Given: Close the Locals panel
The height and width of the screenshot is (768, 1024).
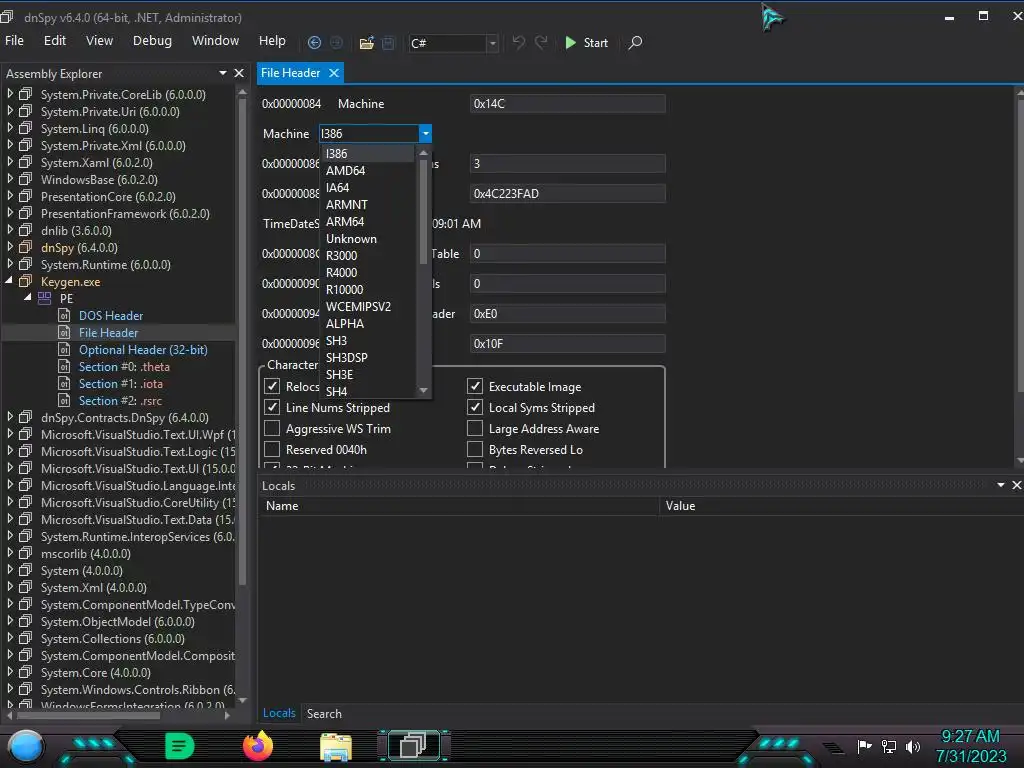Looking at the screenshot, I should point(1016,485).
